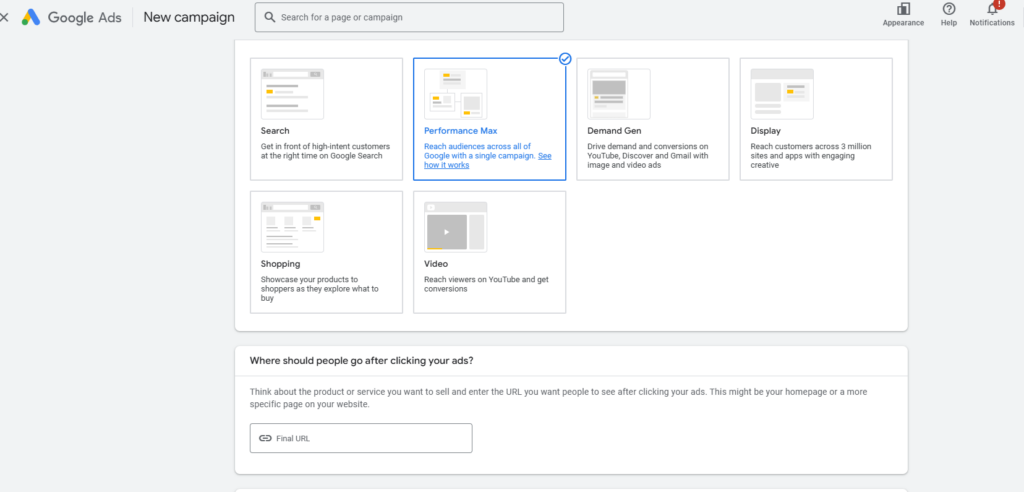
Task: Select the Demand Gen campaign type
Action: [652, 119]
